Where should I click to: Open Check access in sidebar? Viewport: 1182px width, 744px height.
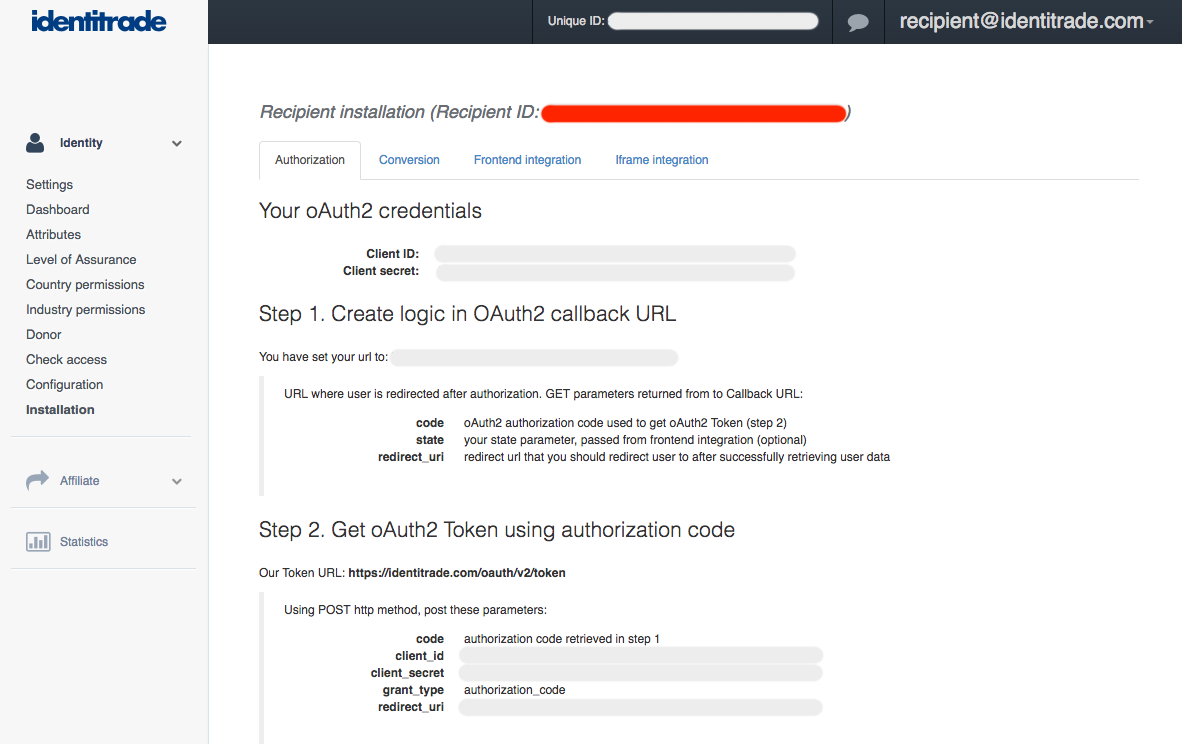[x=66, y=360]
